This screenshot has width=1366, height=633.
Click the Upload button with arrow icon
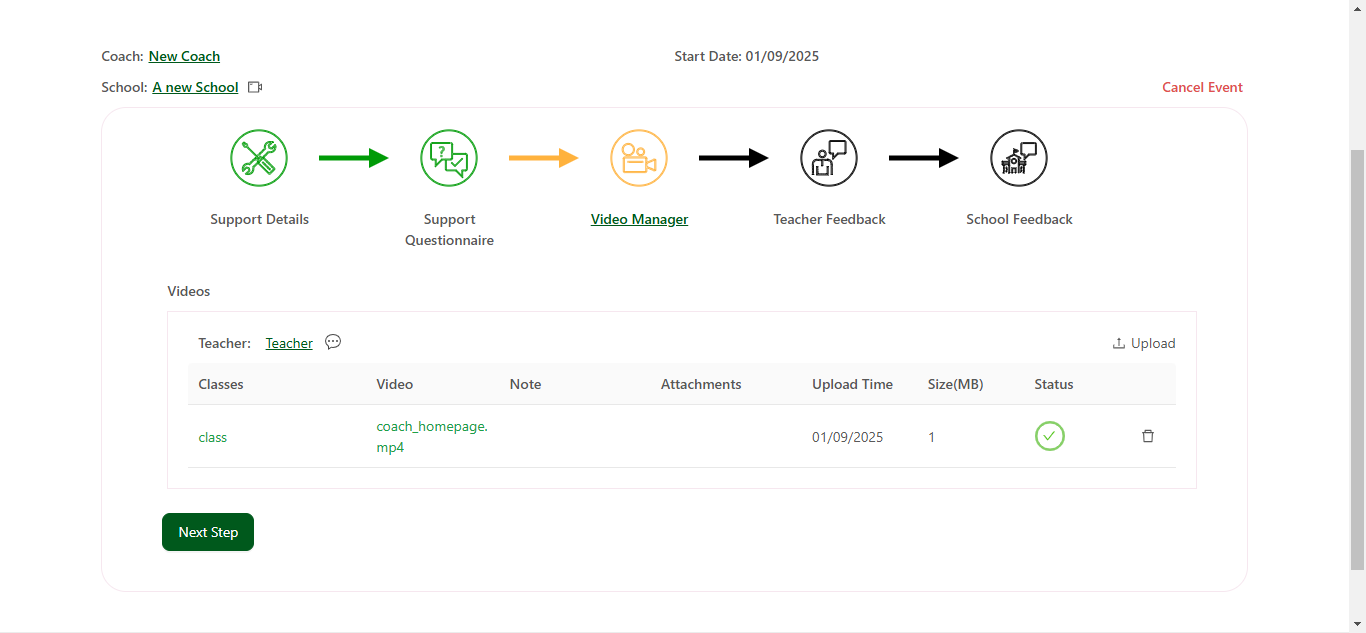tap(1144, 343)
